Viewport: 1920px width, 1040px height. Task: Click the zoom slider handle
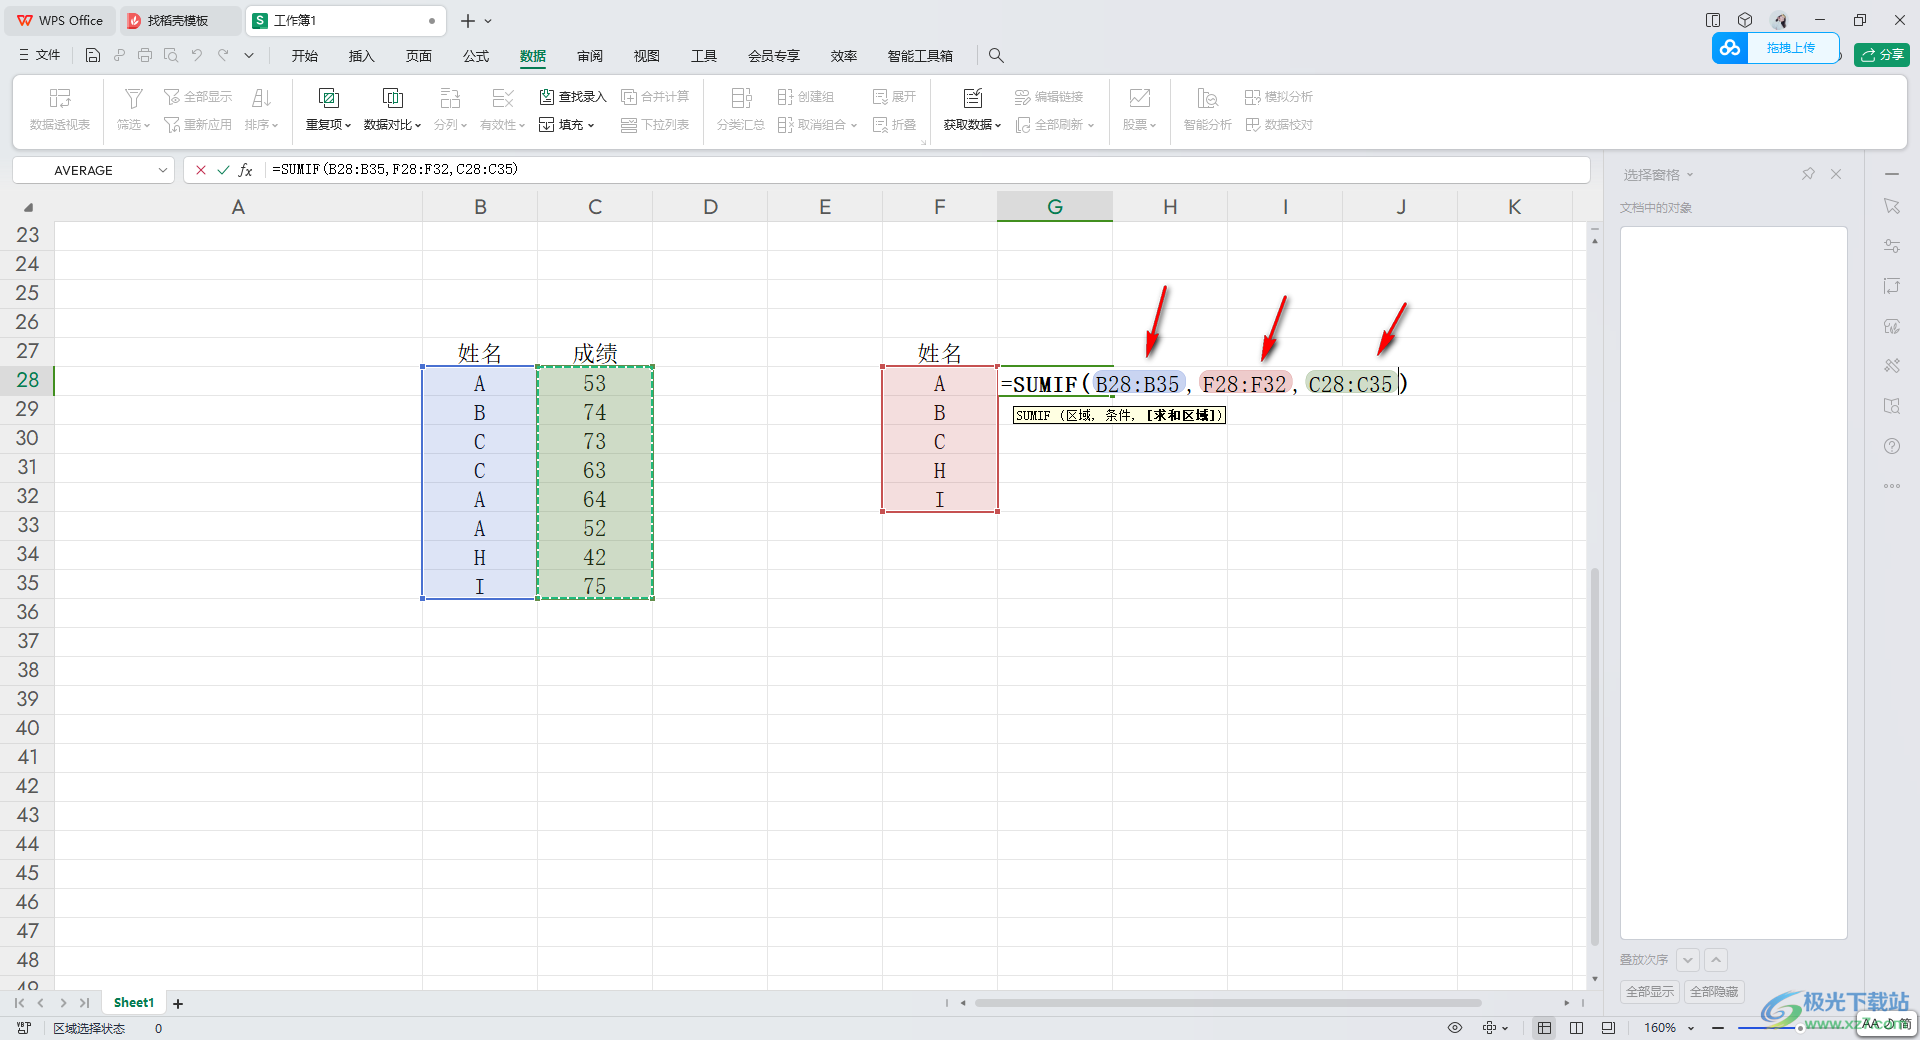click(1800, 1028)
